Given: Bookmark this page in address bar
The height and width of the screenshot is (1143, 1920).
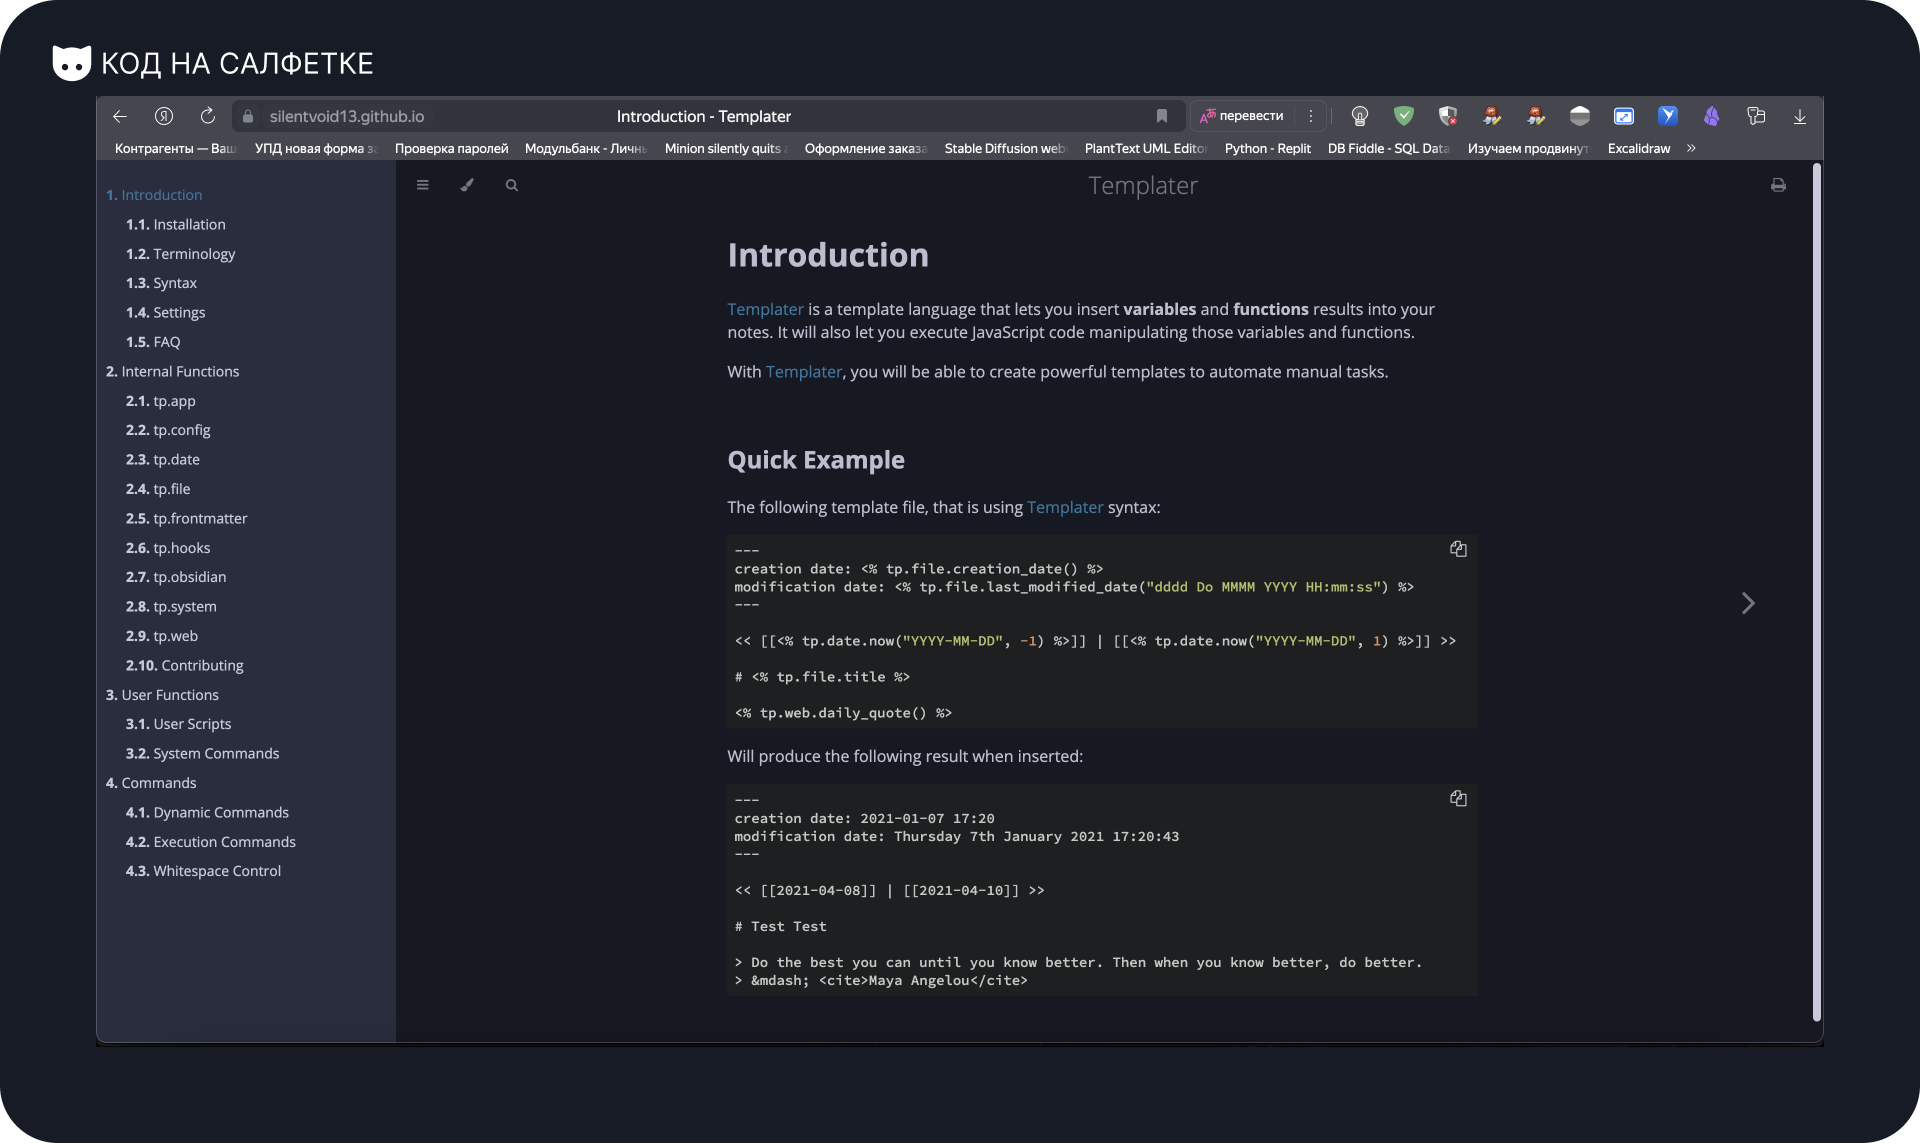Looking at the screenshot, I should click(1162, 116).
